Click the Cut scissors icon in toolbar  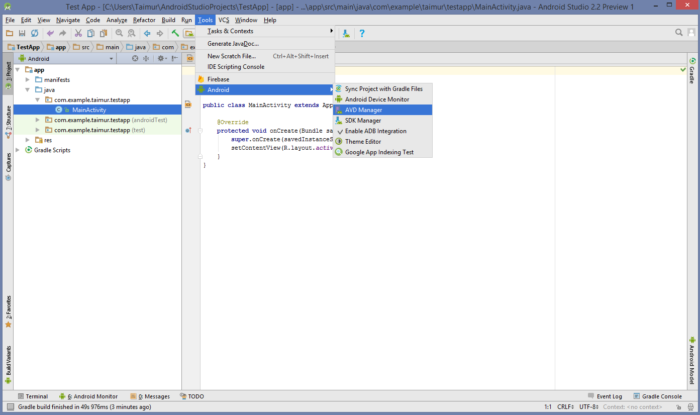(79, 33)
